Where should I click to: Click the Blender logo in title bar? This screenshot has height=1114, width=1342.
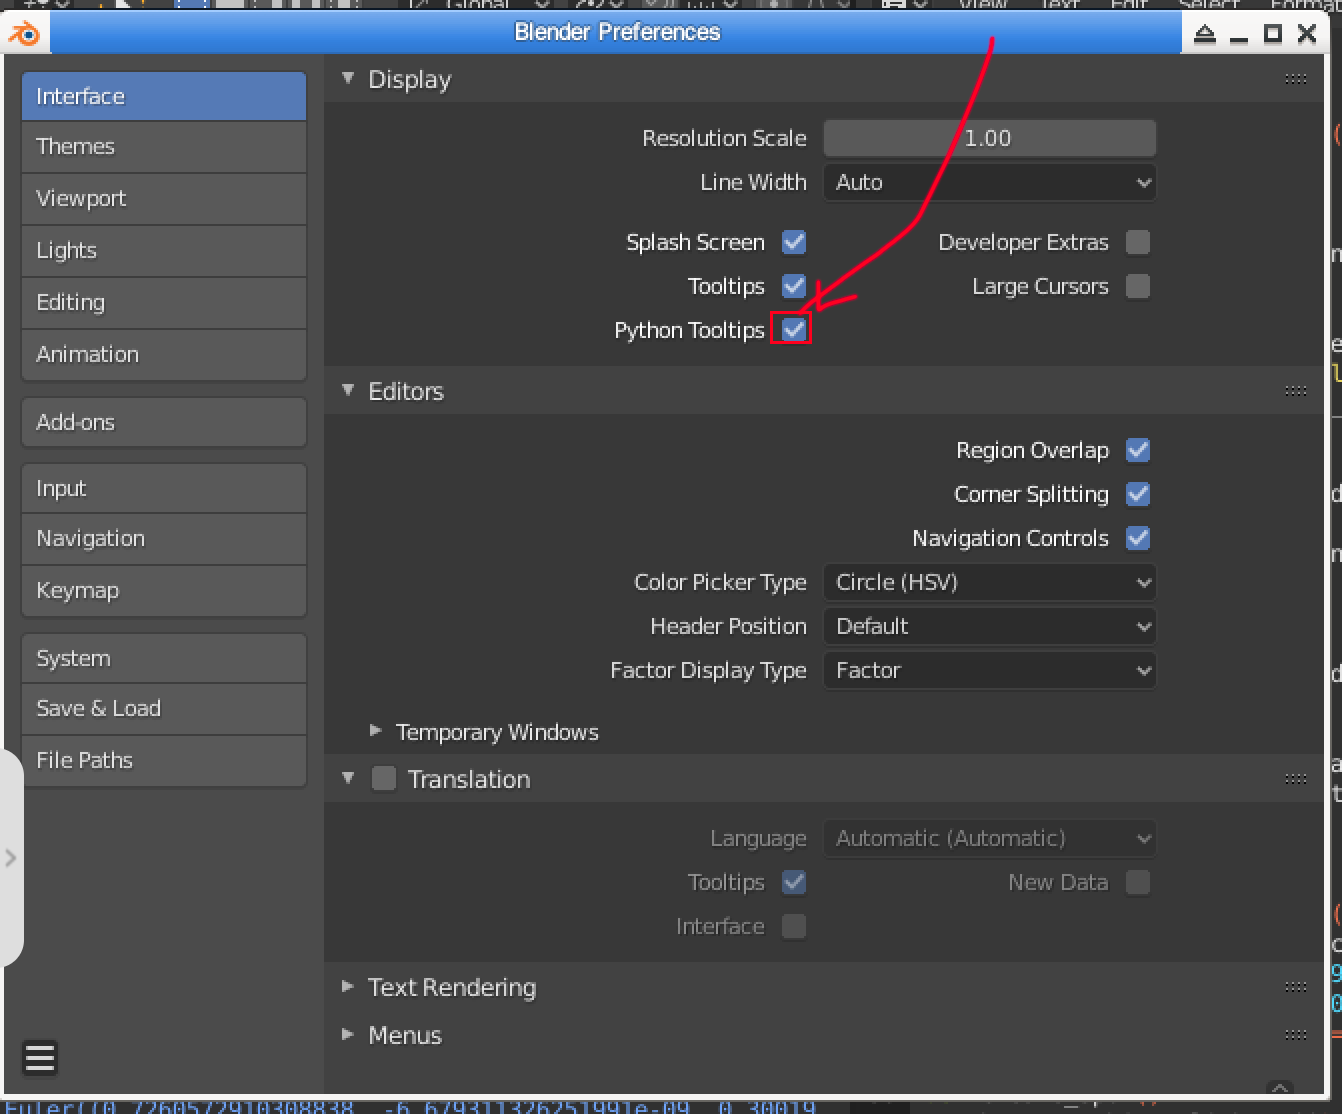coord(24,33)
